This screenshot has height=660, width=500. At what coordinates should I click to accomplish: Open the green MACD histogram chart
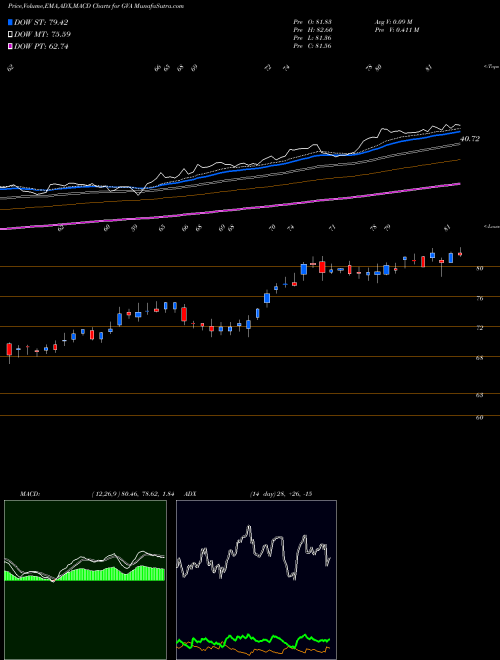pos(85,580)
